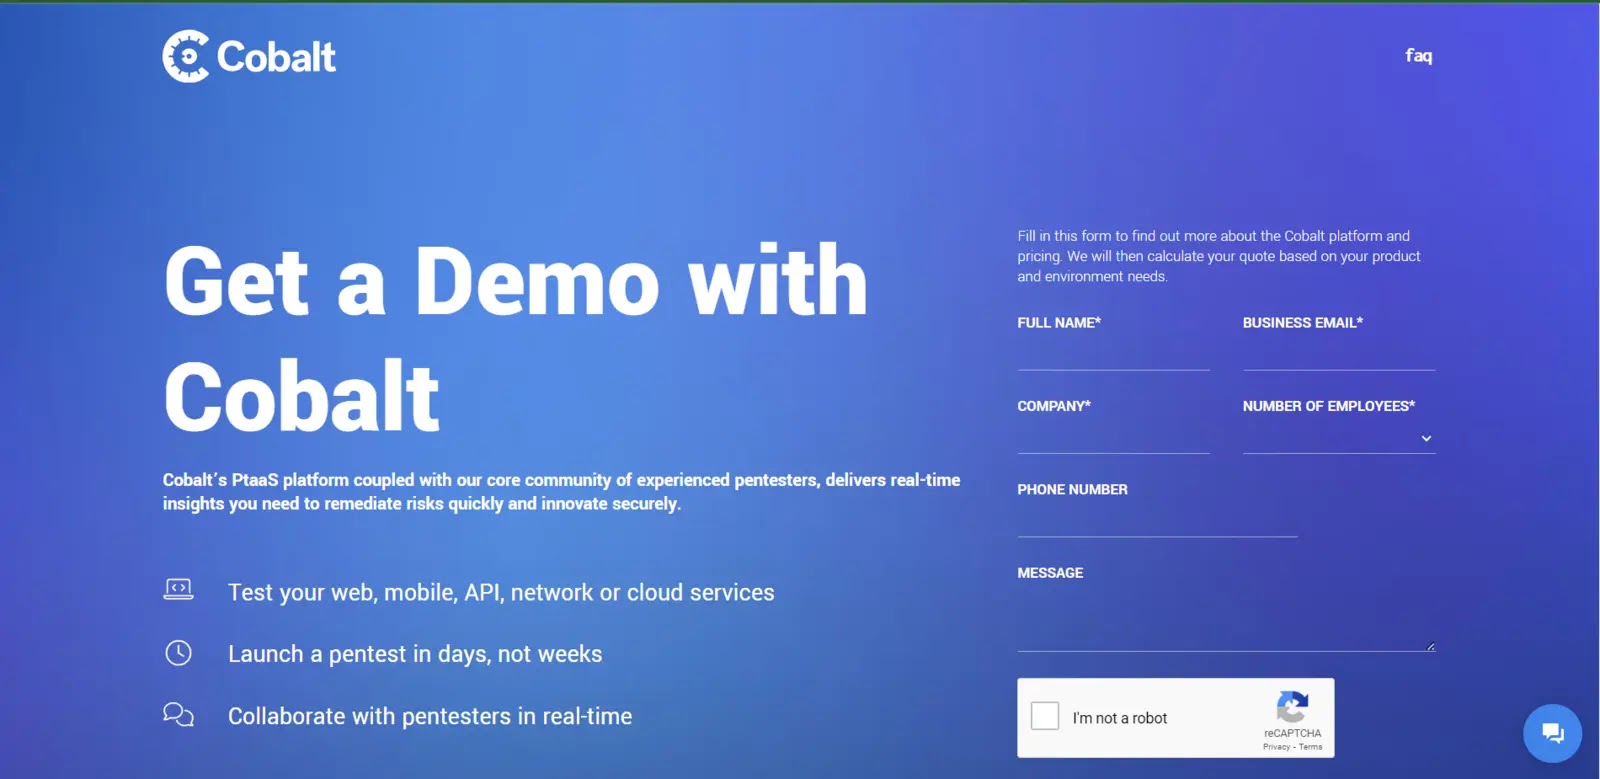
Task: Click the Cobalt logo
Action: (x=249, y=56)
